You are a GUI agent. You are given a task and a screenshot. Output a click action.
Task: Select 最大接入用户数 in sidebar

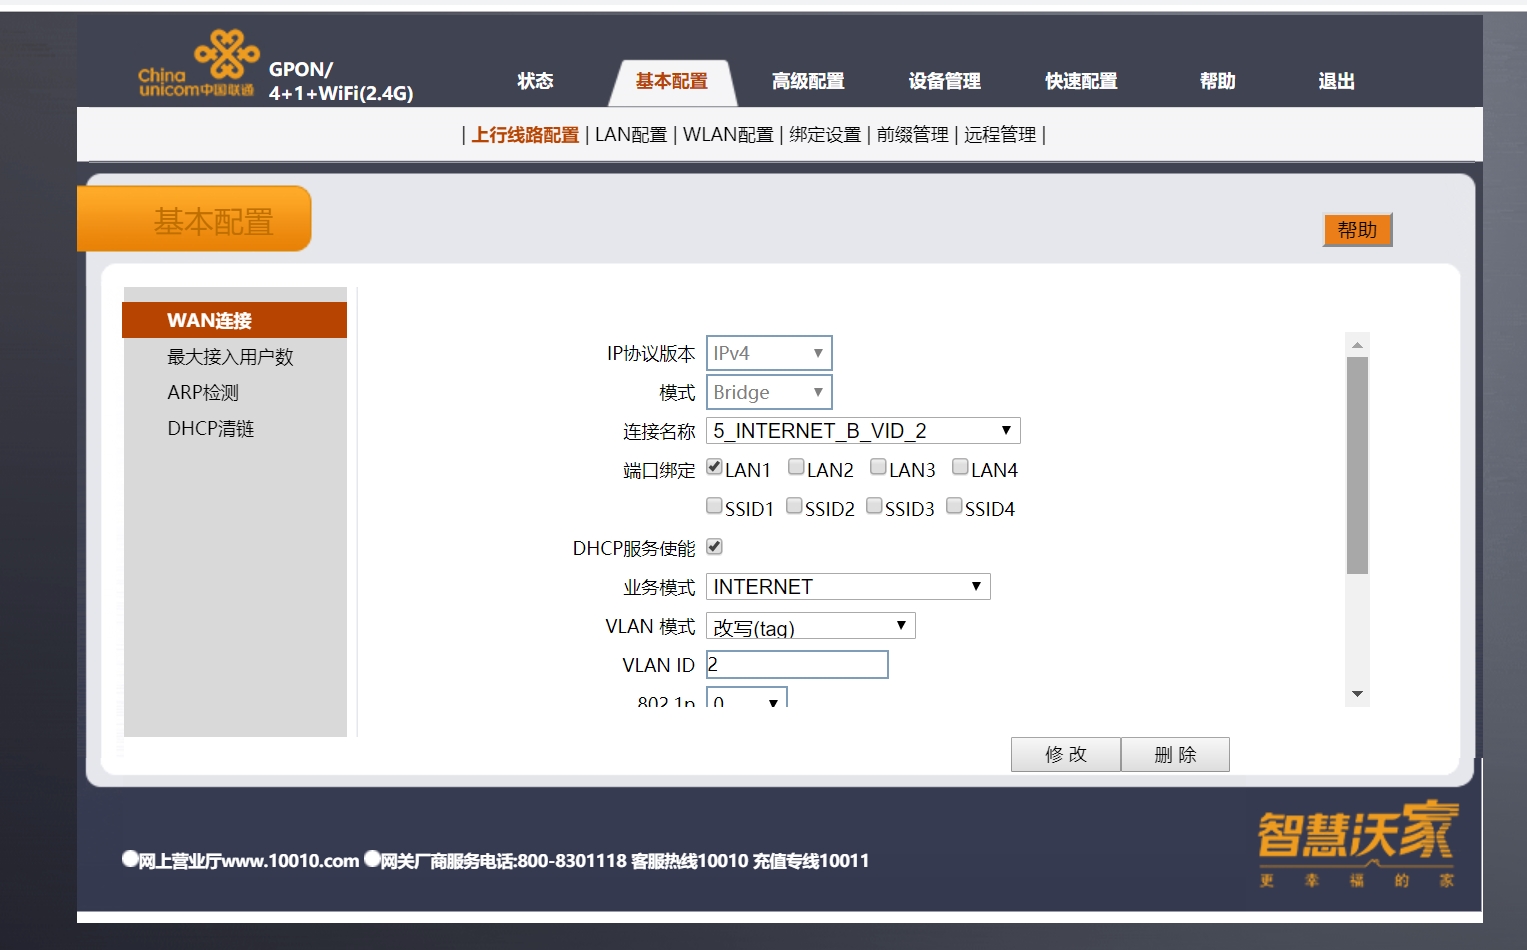(230, 357)
